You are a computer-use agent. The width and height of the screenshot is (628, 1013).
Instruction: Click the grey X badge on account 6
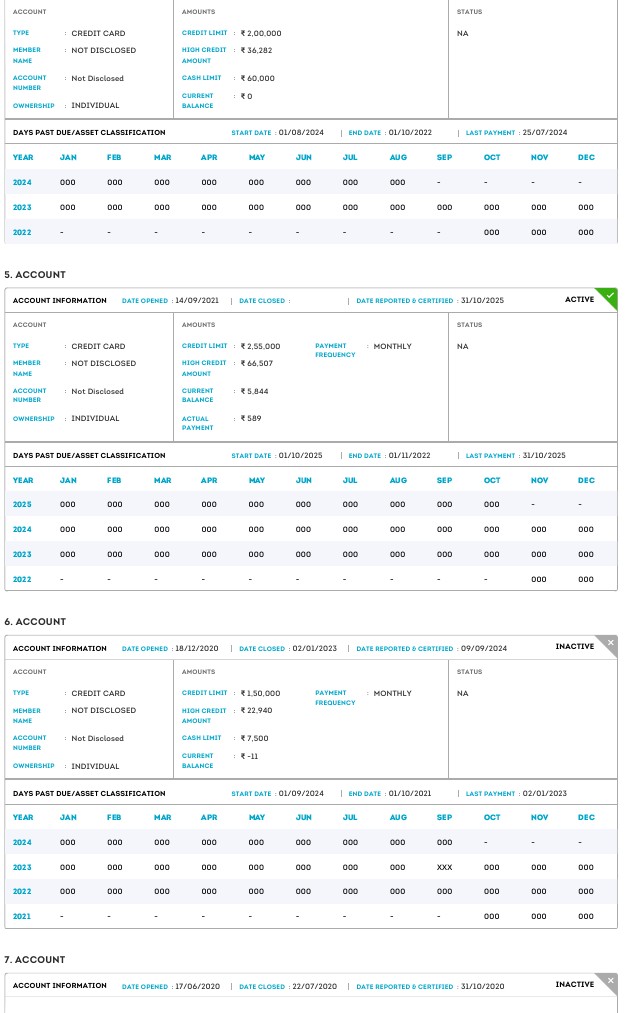(x=610, y=643)
